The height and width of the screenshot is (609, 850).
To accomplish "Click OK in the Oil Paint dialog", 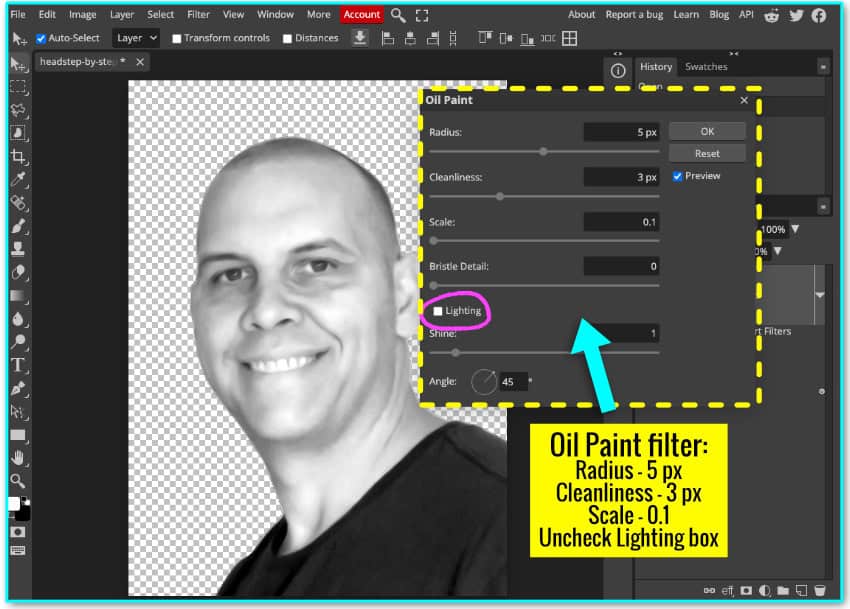I will pyautogui.click(x=707, y=131).
